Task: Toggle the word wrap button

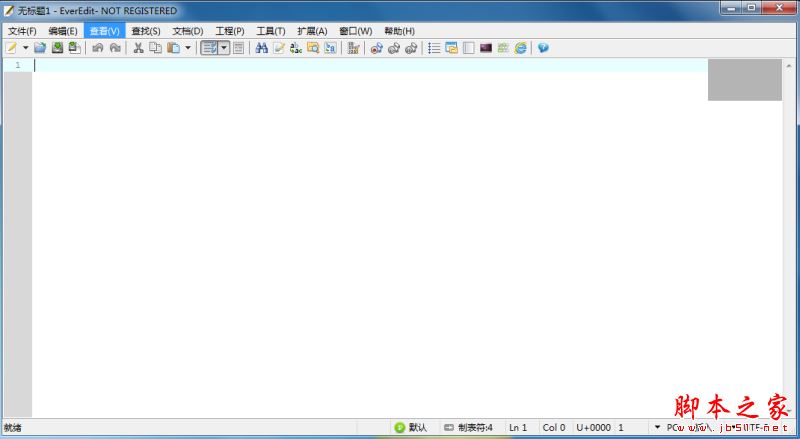Action: 209,48
